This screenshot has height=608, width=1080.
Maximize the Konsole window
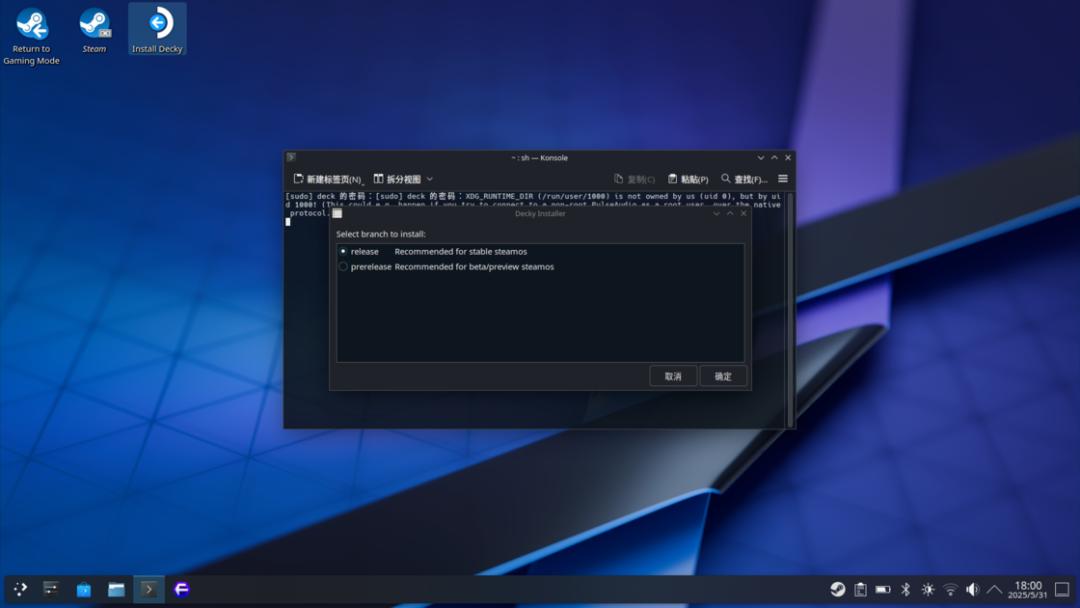pyautogui.click(x=774, y=158)
